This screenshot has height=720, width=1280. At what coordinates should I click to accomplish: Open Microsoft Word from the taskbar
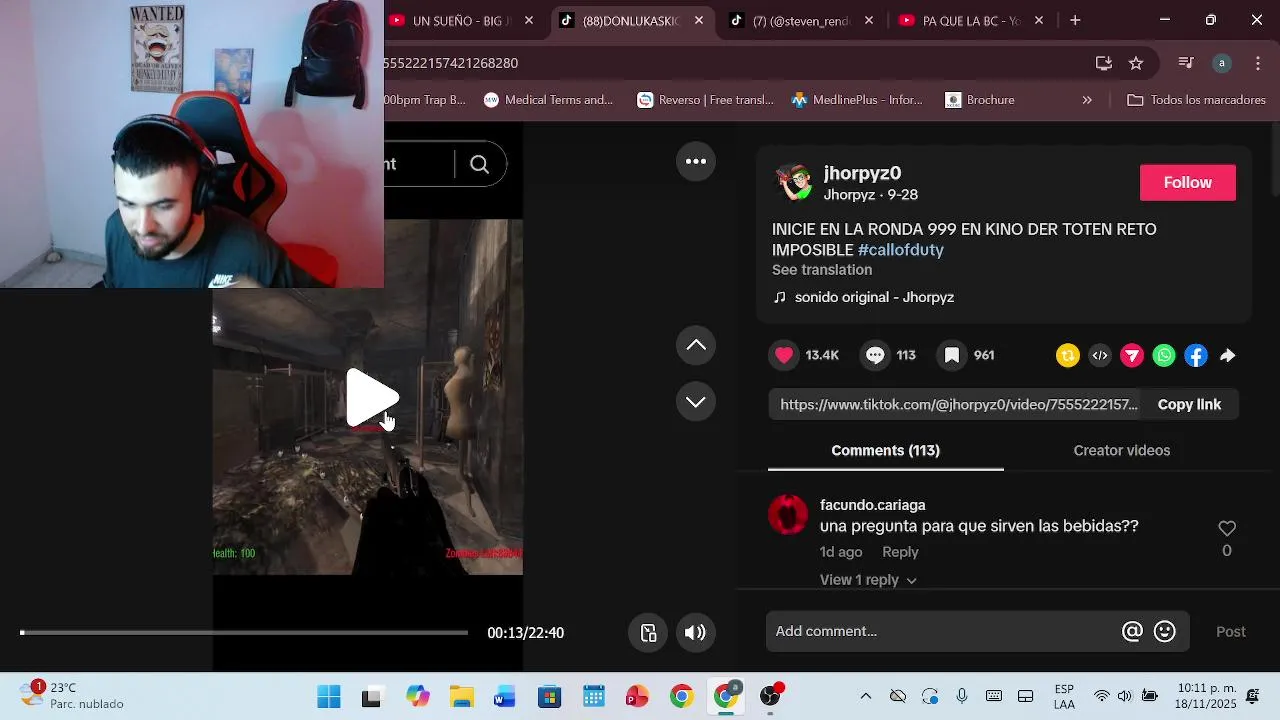505,696
